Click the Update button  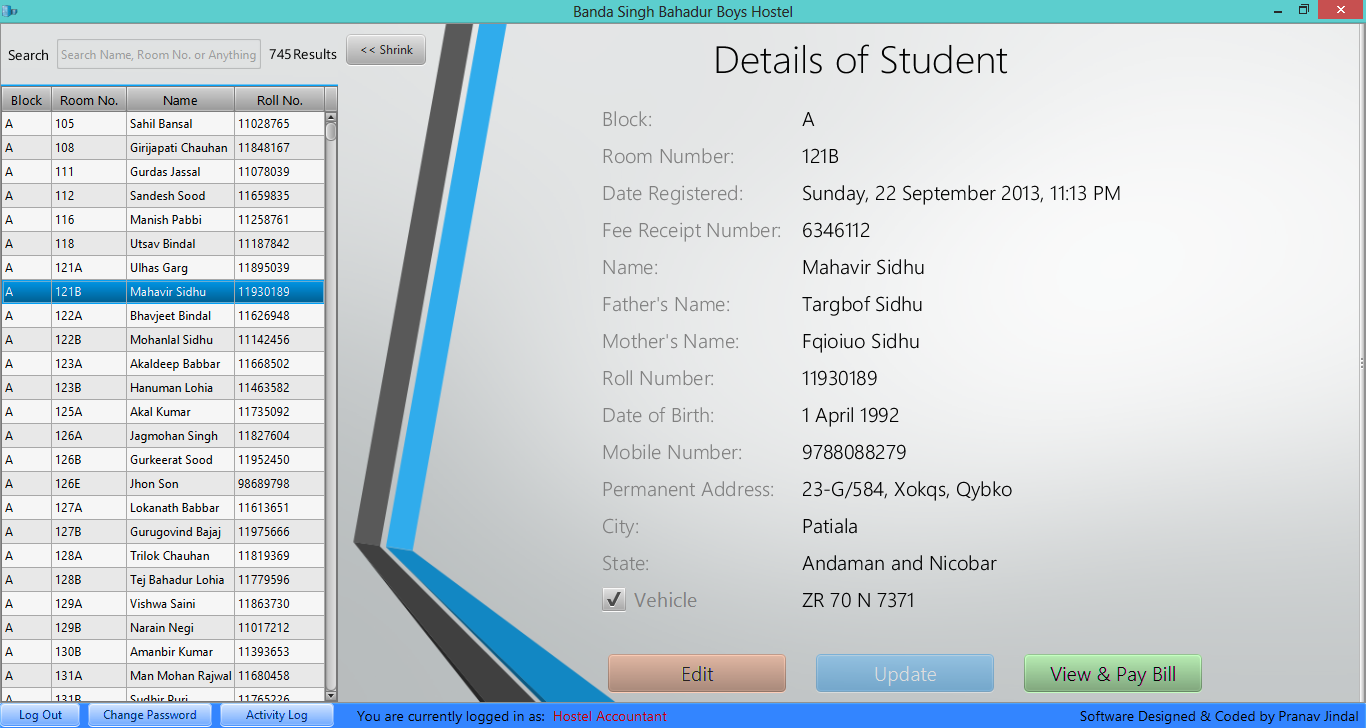pyautogui.click(x=905, y=674)
